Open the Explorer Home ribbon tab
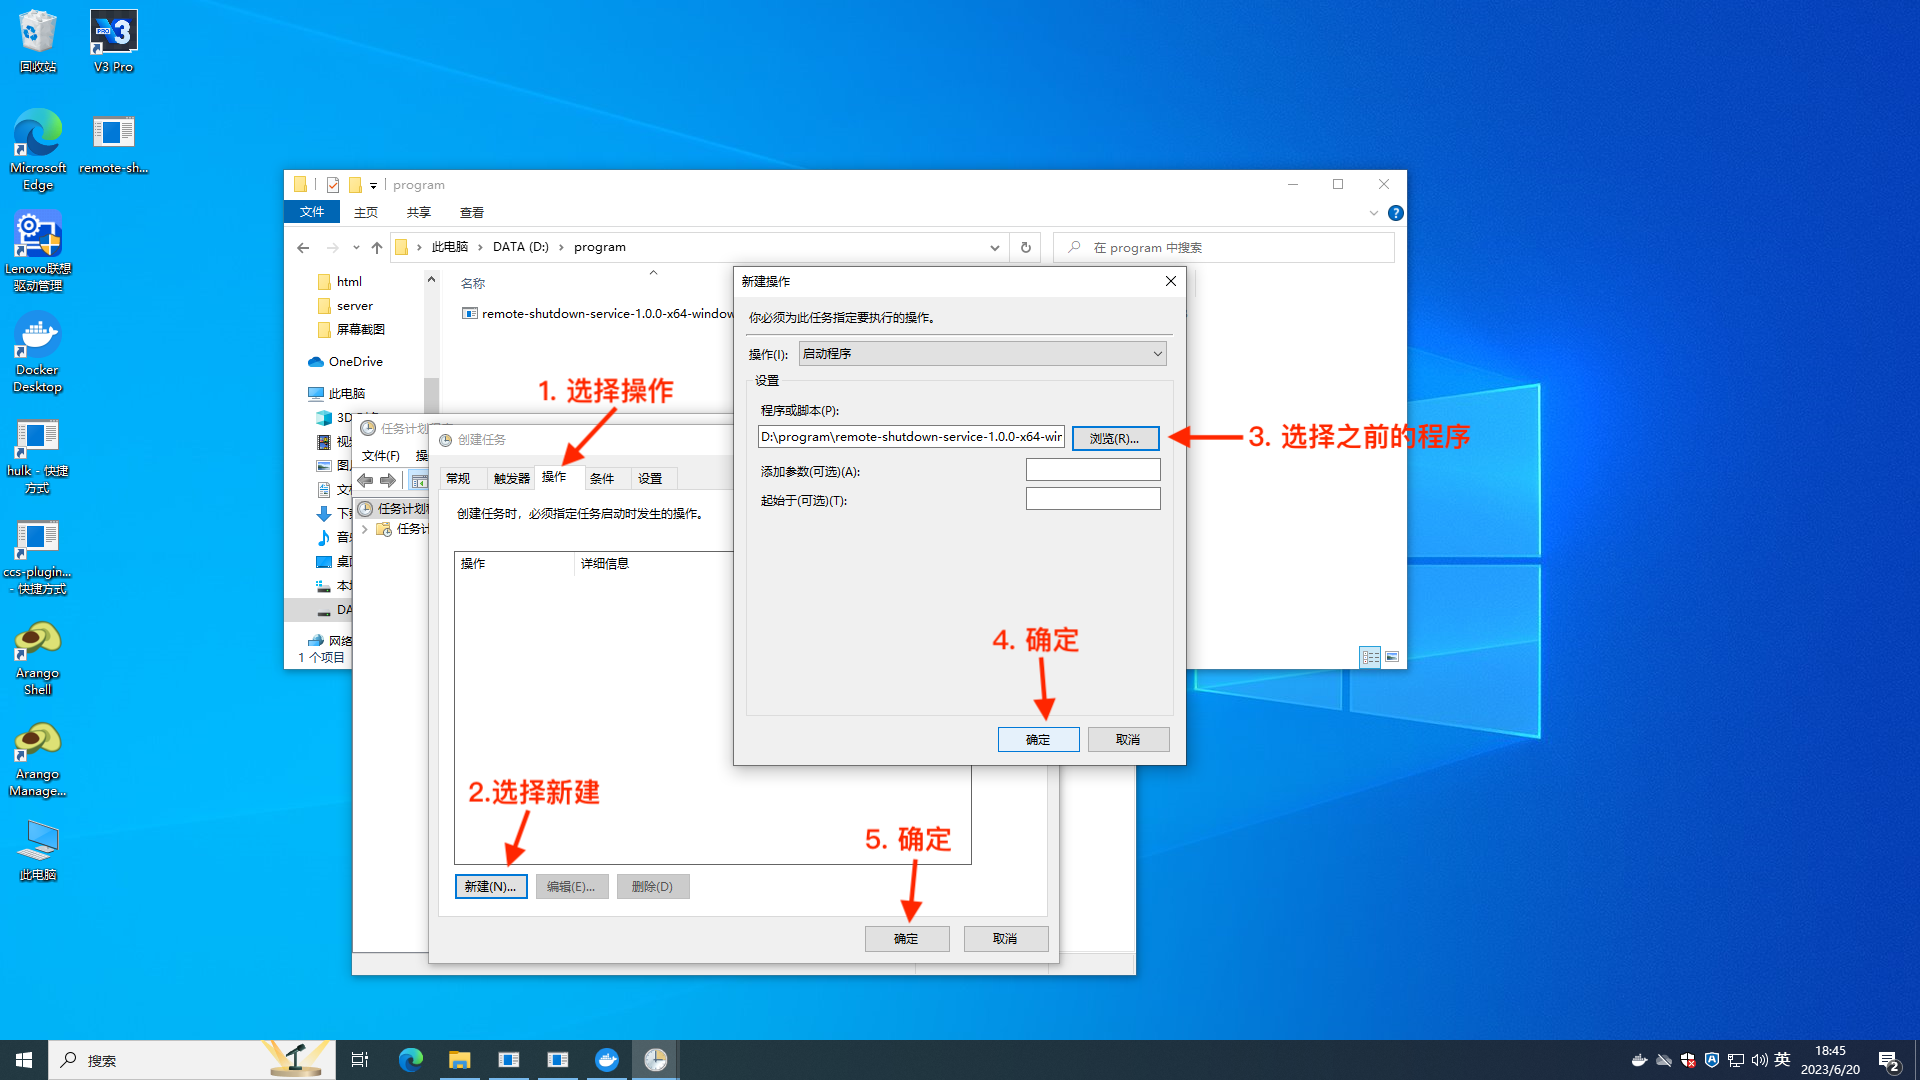Screen dimensions: 1920x1080 tap(366, 213)
